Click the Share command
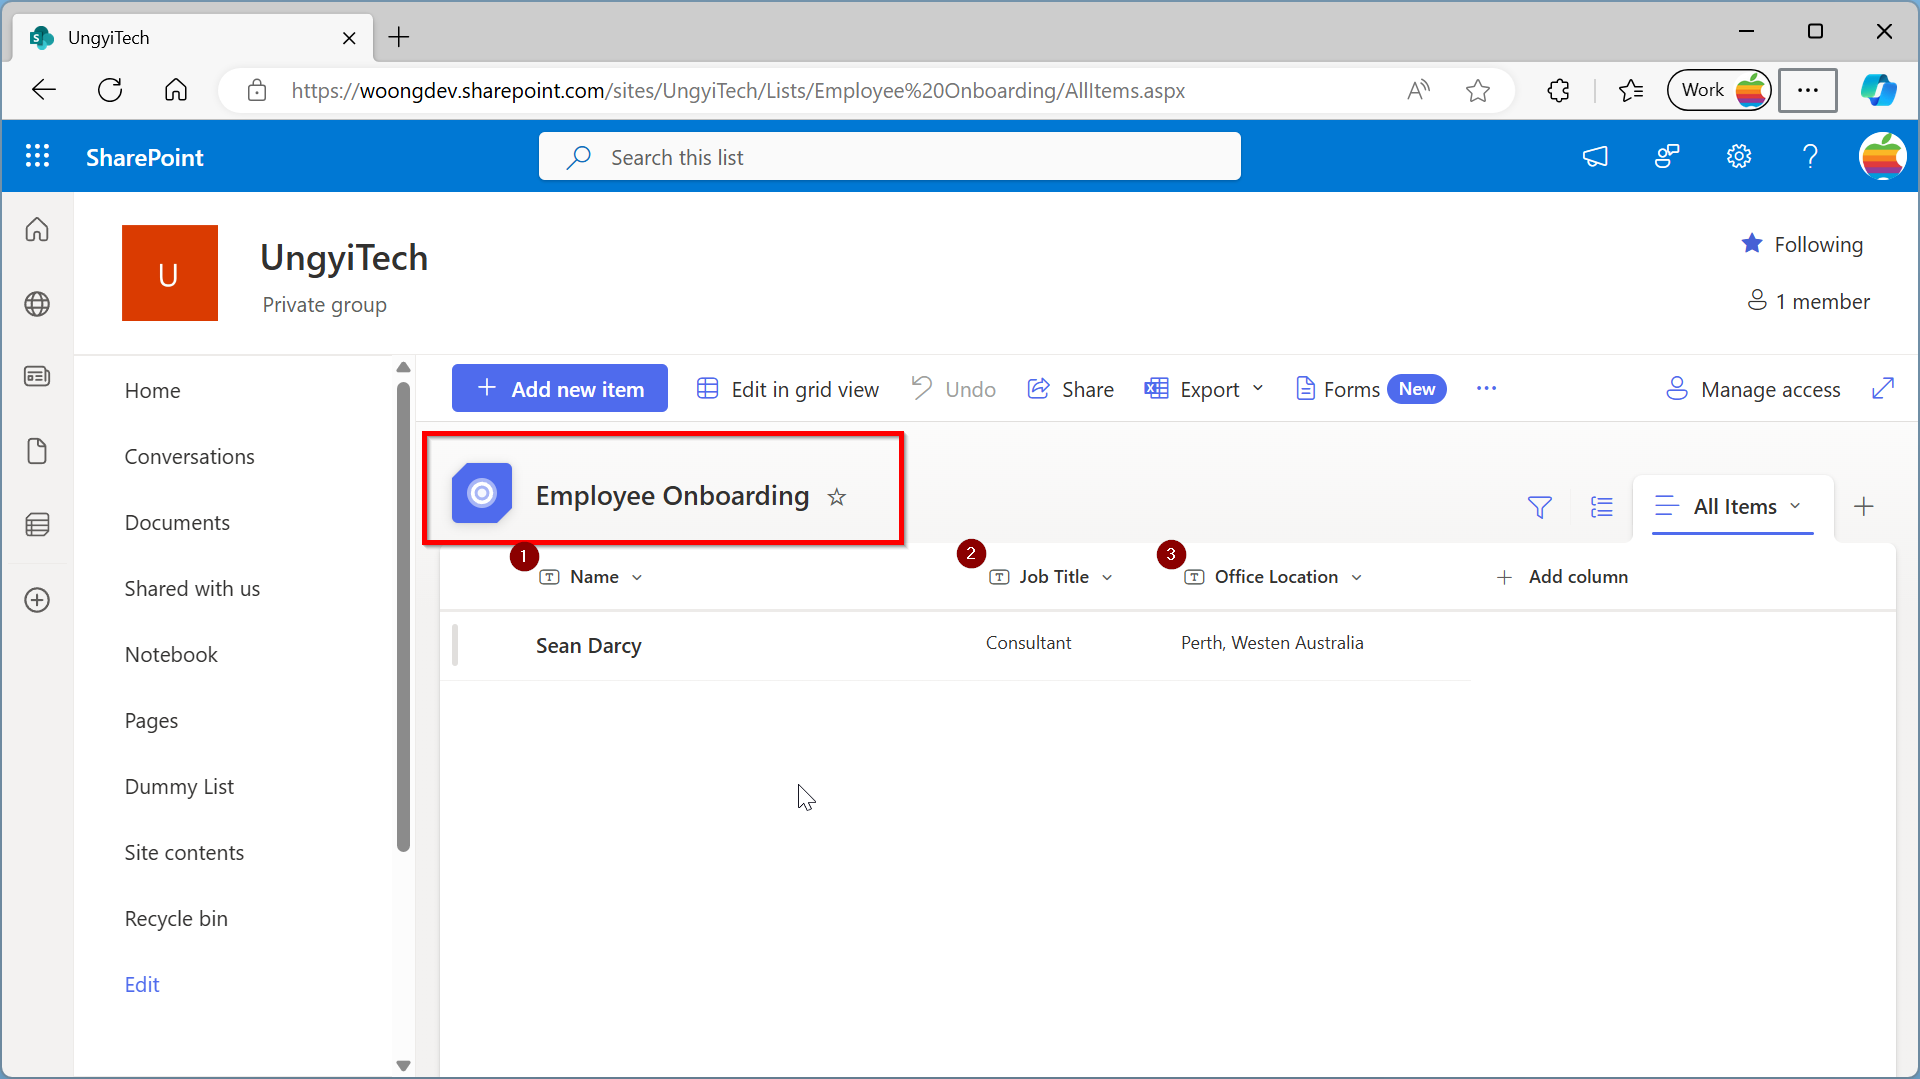 pos(1071,389)
